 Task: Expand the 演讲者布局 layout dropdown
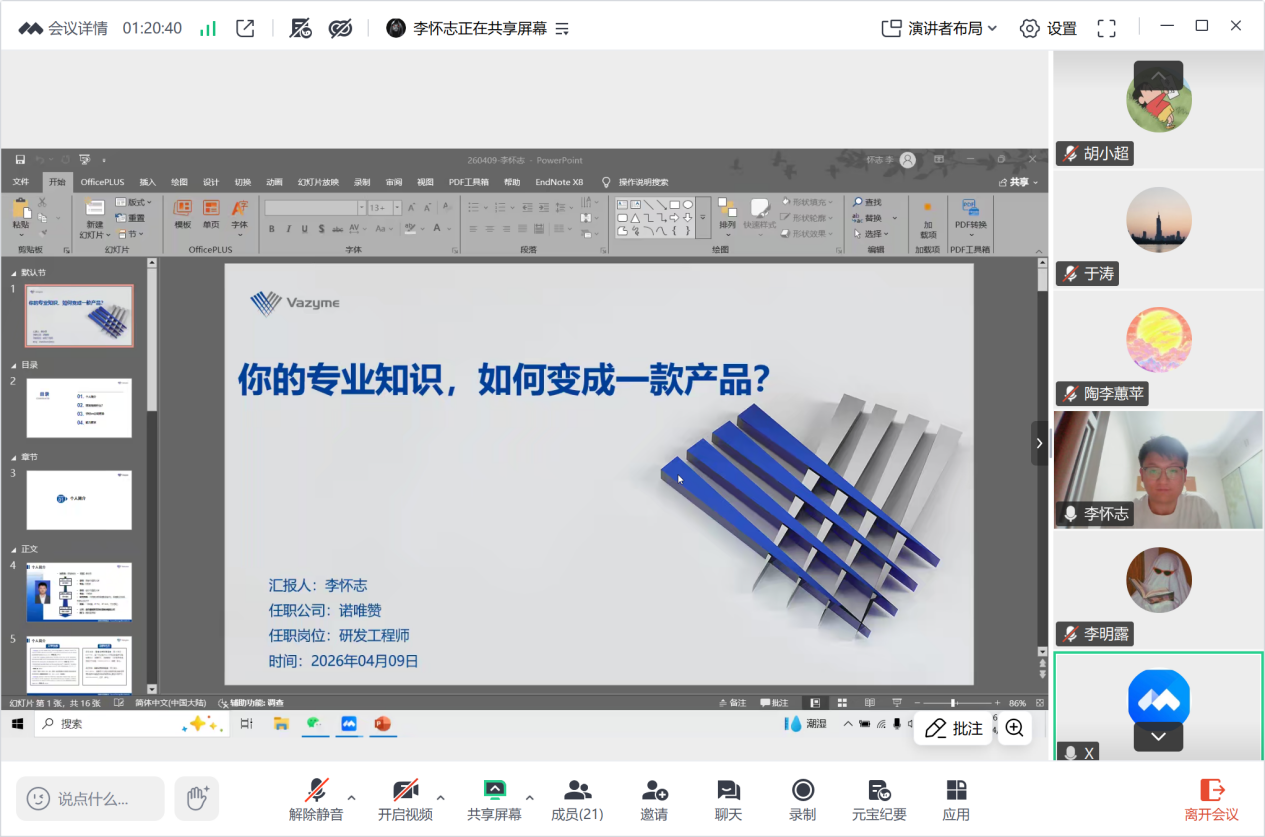tap(939, 28)
